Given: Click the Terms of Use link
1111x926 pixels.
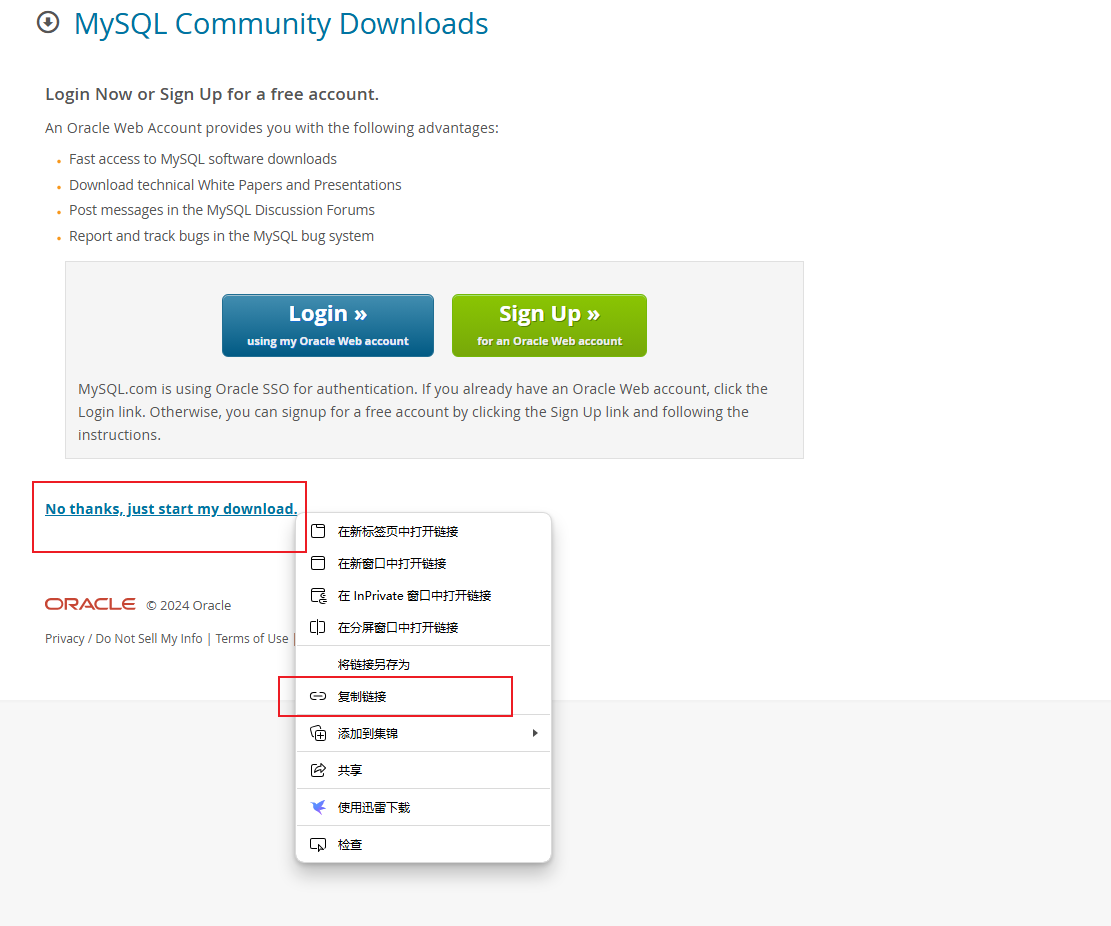Looking at the screenshot, I should click(x=251, y=638).
